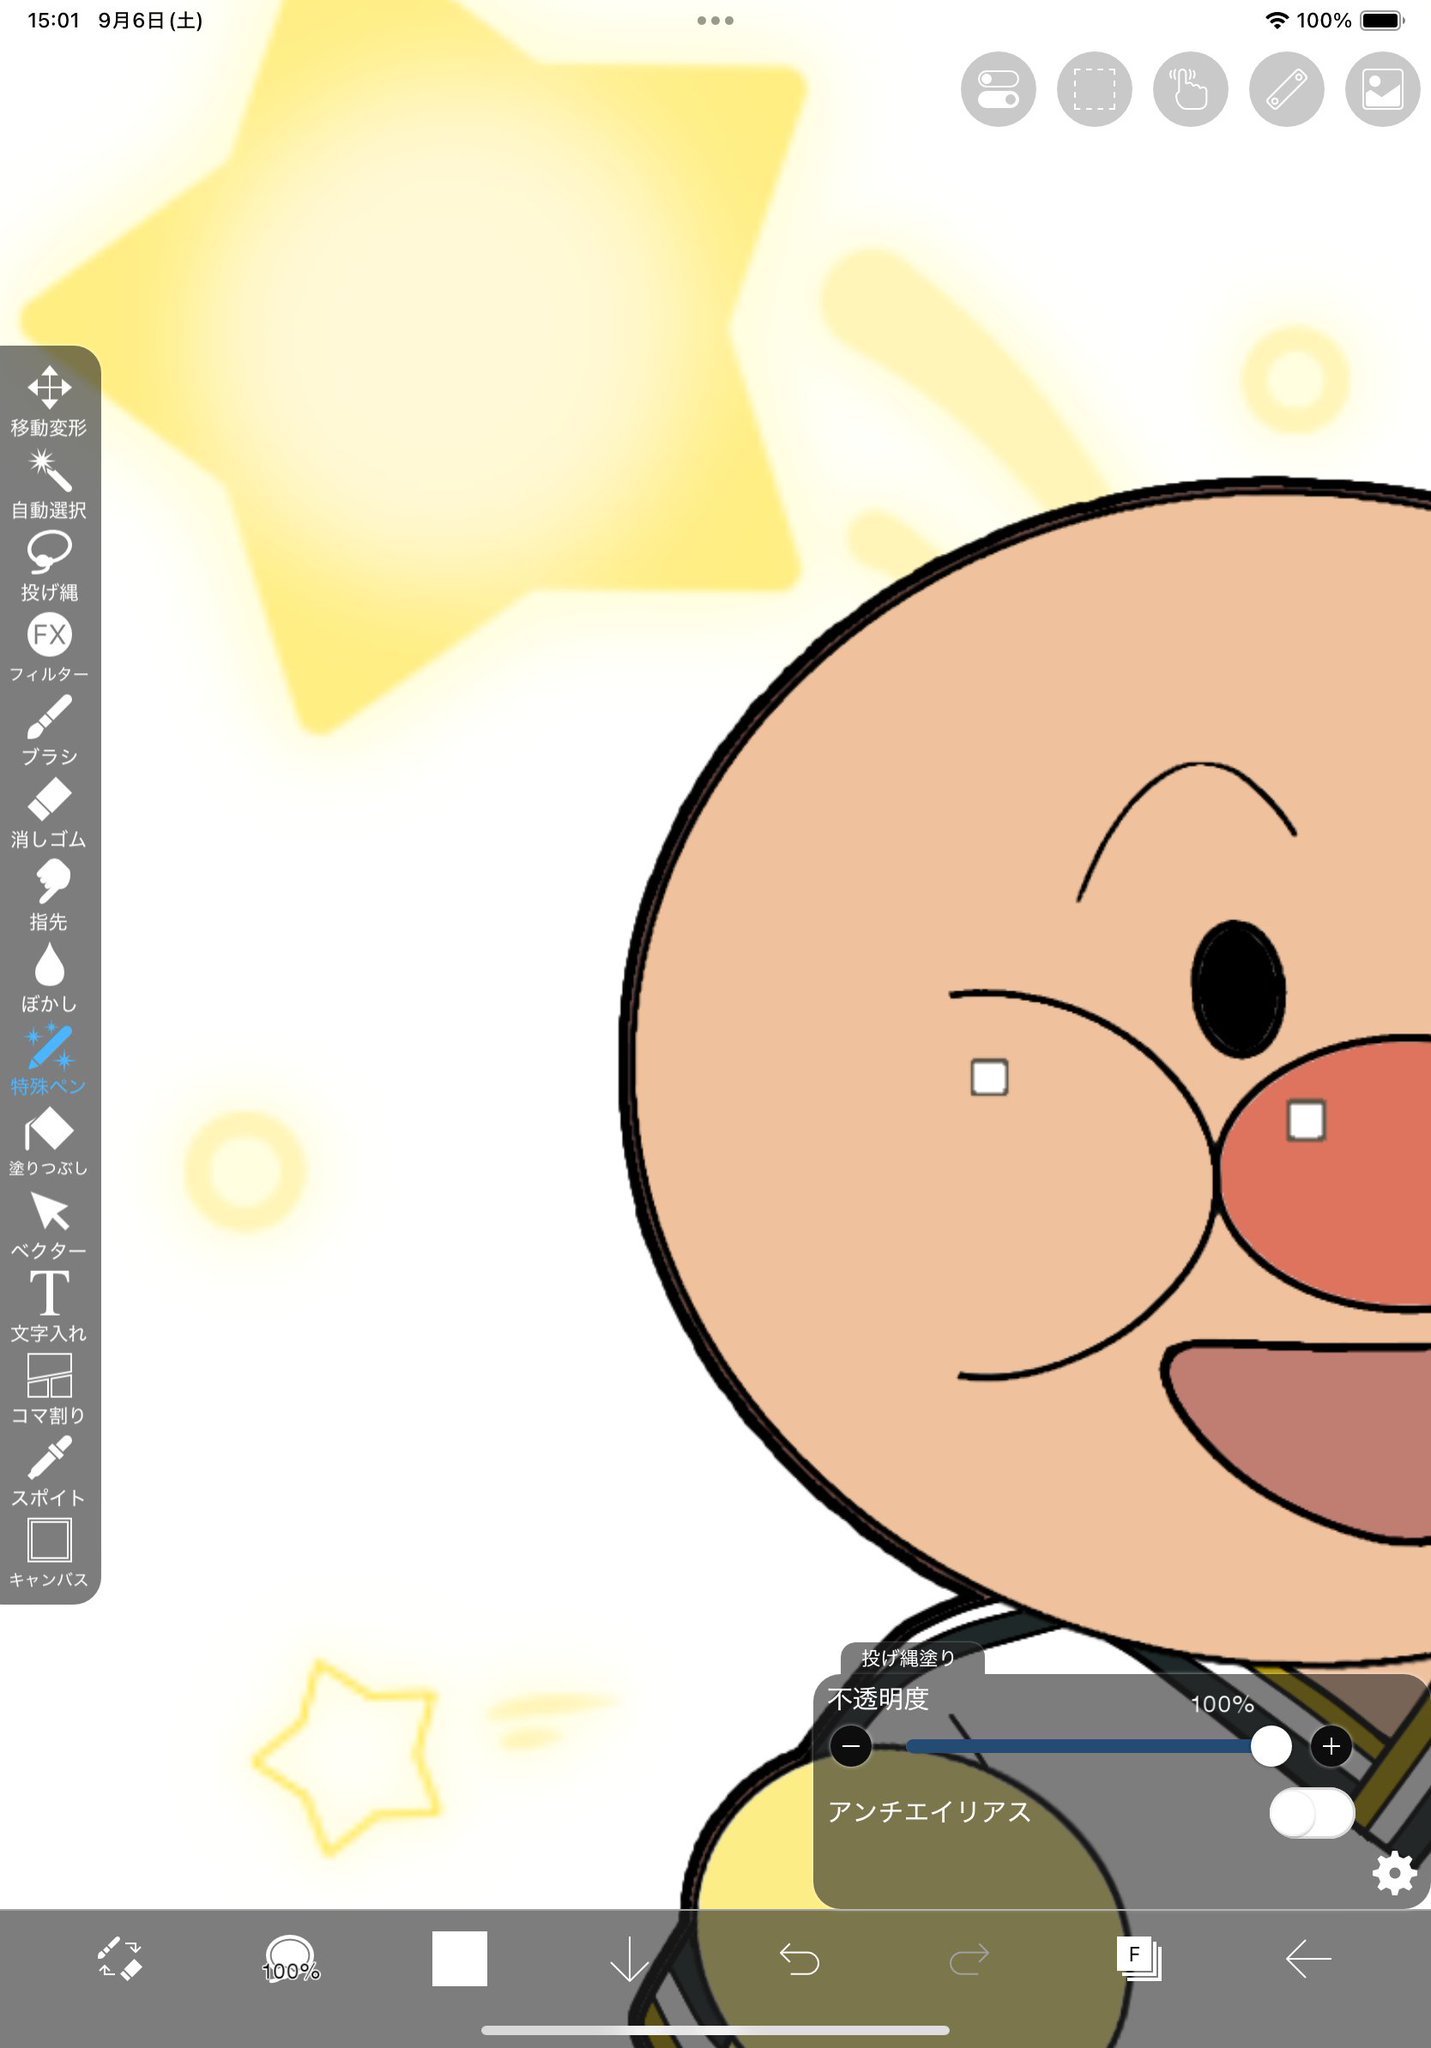The width and height of the screenshot is (1431, 2048).
Task: Increase opacity with the plus button
Action: pyautogui.click(x=1331, y=1746)
